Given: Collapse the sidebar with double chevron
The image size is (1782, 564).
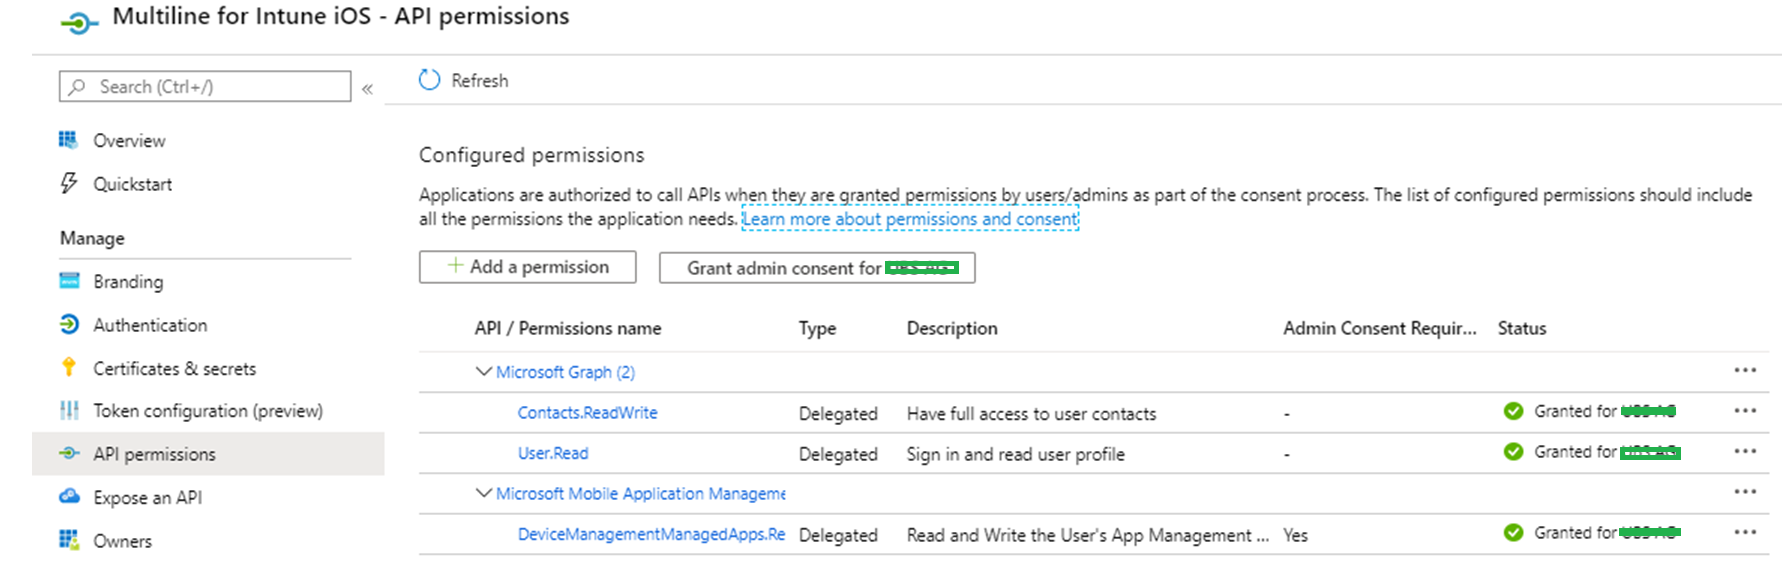Looking at the screenshot, I should point(367,89).
